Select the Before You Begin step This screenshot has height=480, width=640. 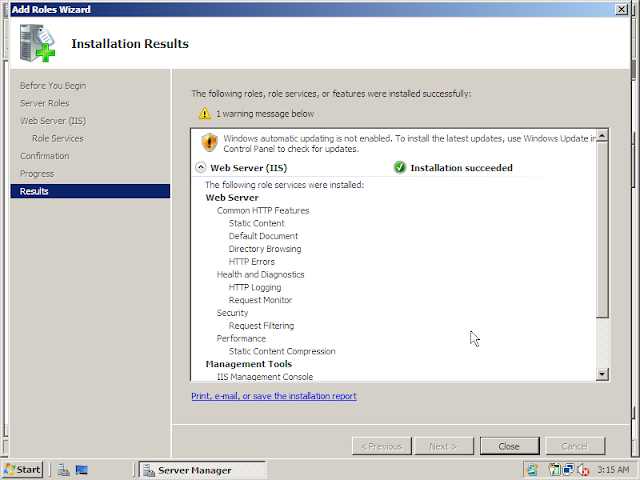pyautogui.click(x=53, y=86)
